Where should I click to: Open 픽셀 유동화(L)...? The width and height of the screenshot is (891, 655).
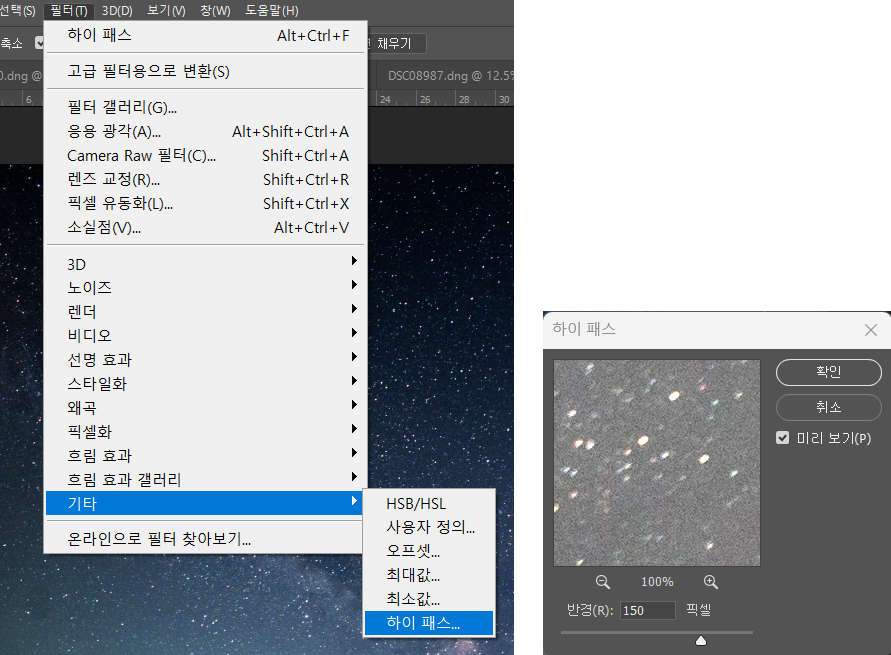(x=206, y=203)
